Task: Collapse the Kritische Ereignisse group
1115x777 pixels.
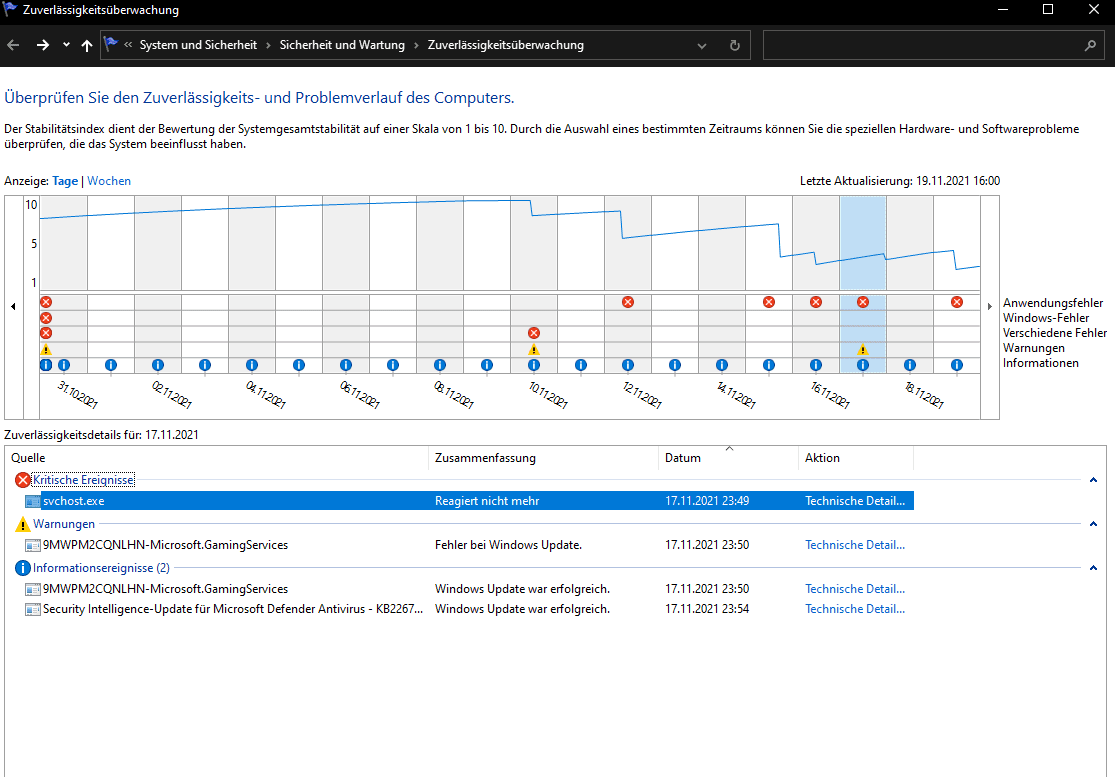Action: [x=1093, y=480]
